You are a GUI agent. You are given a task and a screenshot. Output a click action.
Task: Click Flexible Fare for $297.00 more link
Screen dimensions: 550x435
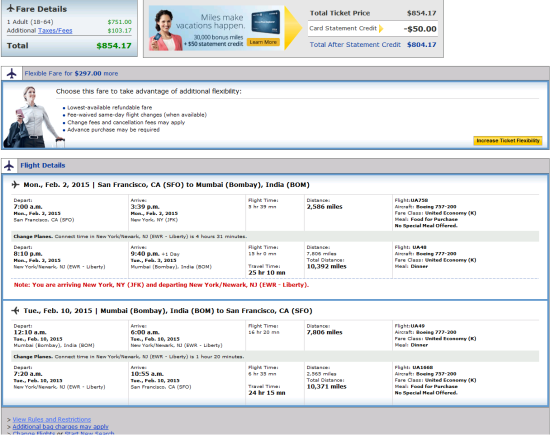71,74
